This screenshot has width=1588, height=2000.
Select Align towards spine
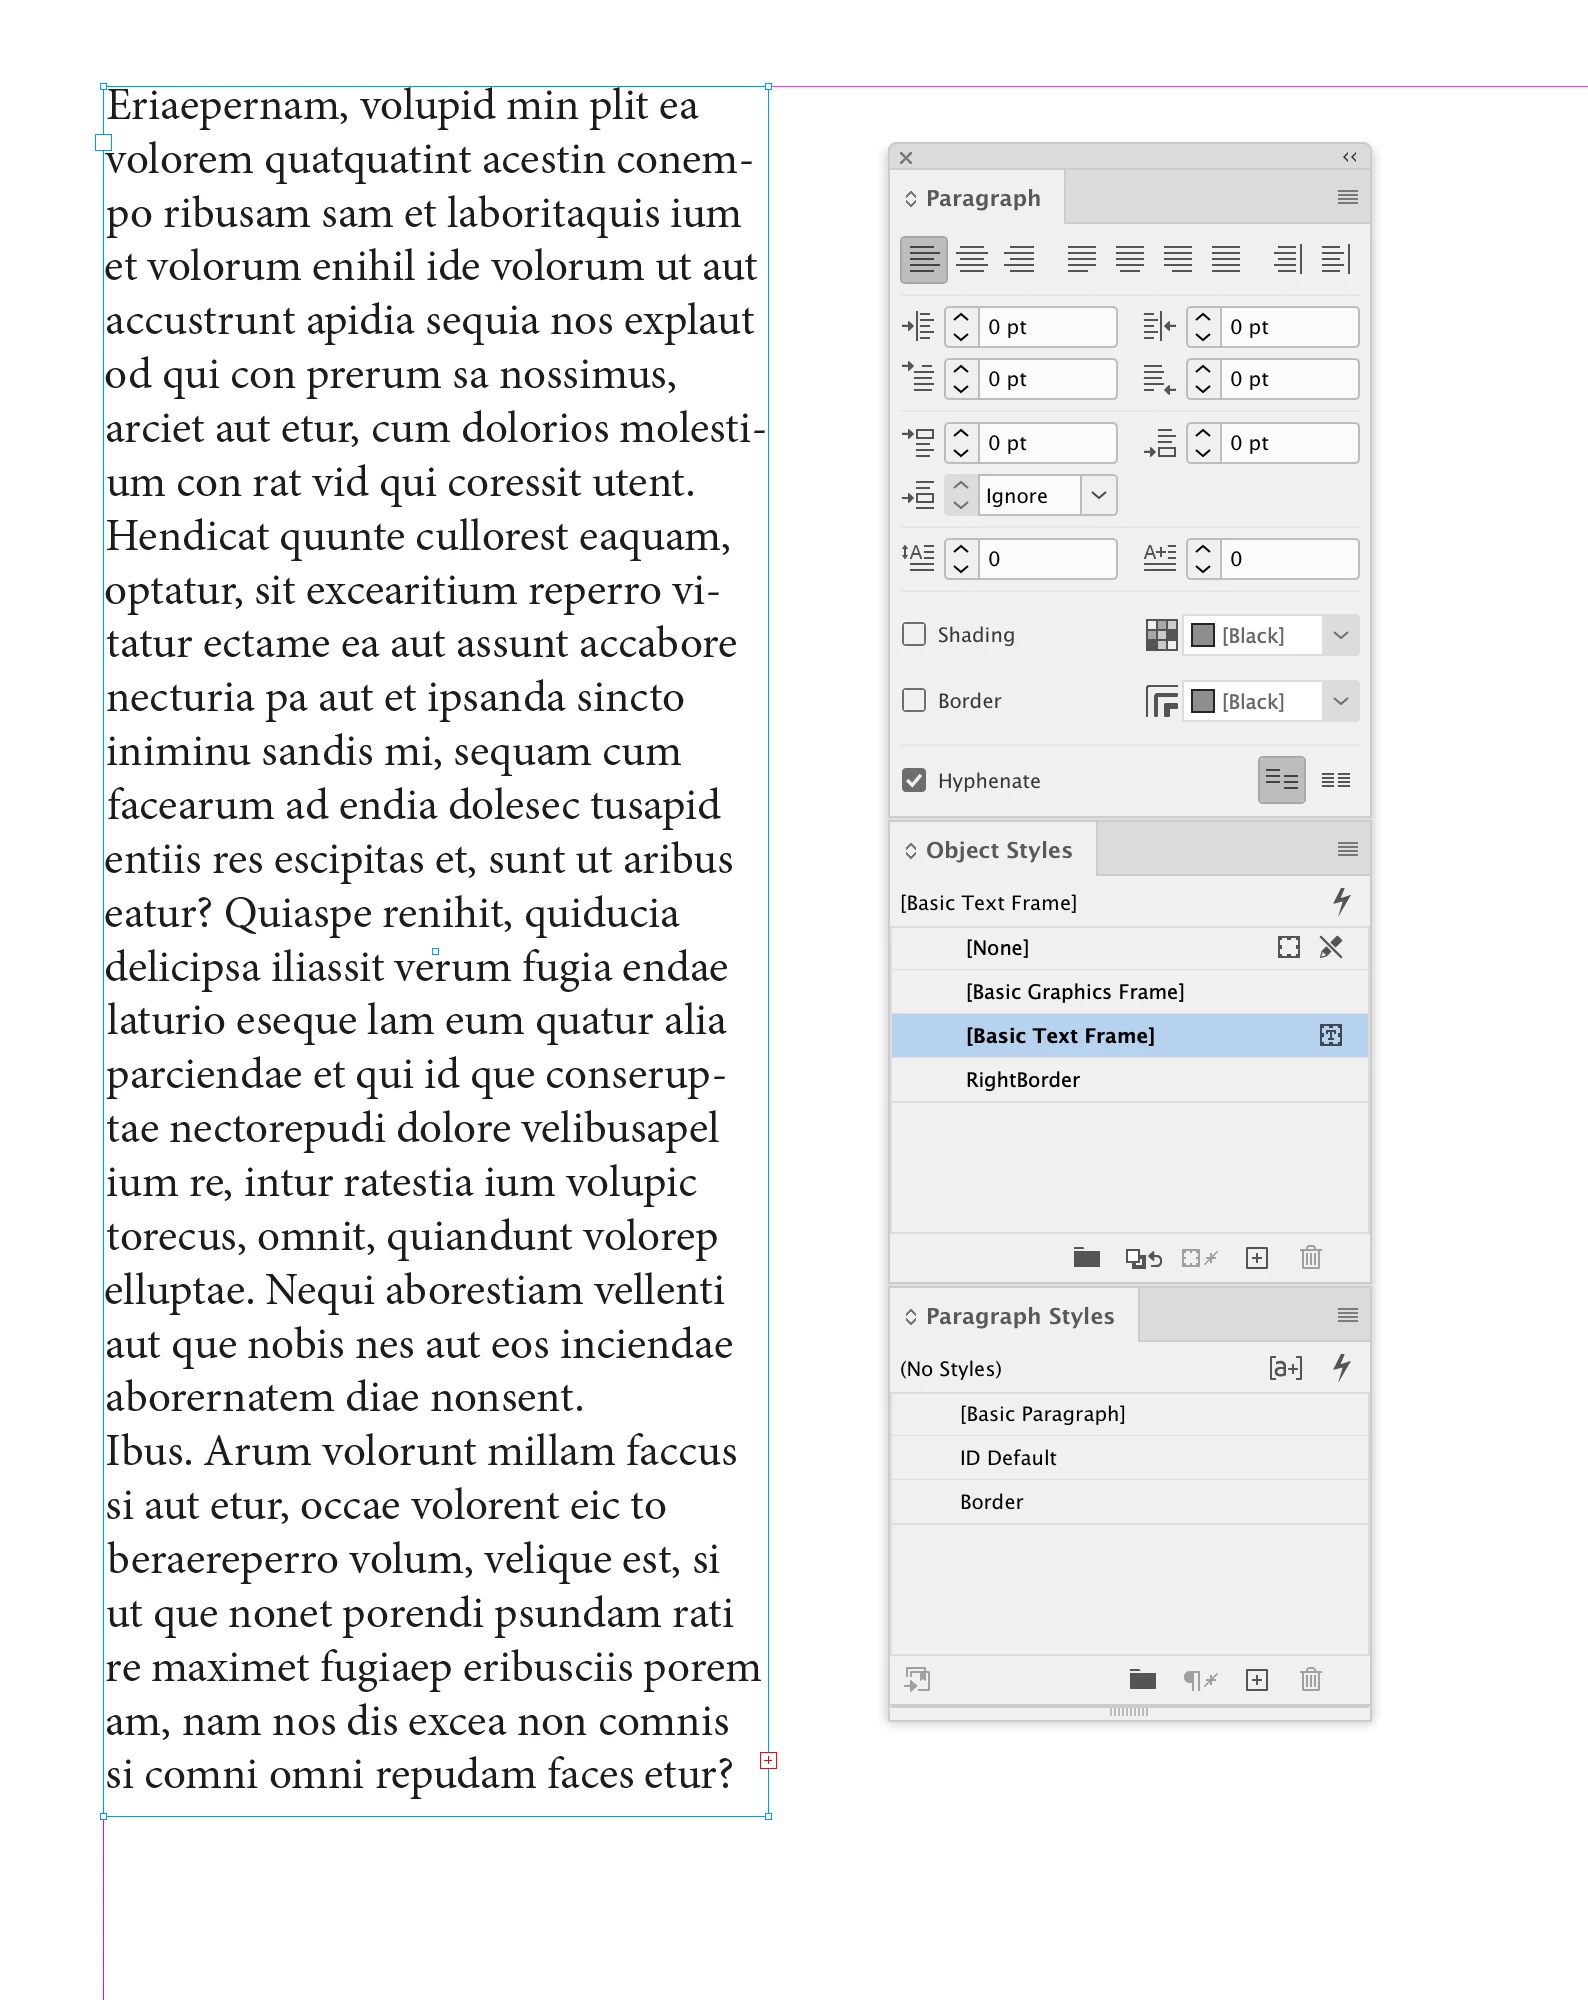(x=1288, y=260)
